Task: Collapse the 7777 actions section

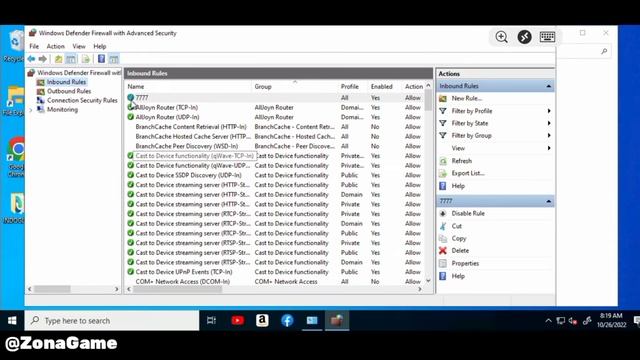Action: click(549, 201)
